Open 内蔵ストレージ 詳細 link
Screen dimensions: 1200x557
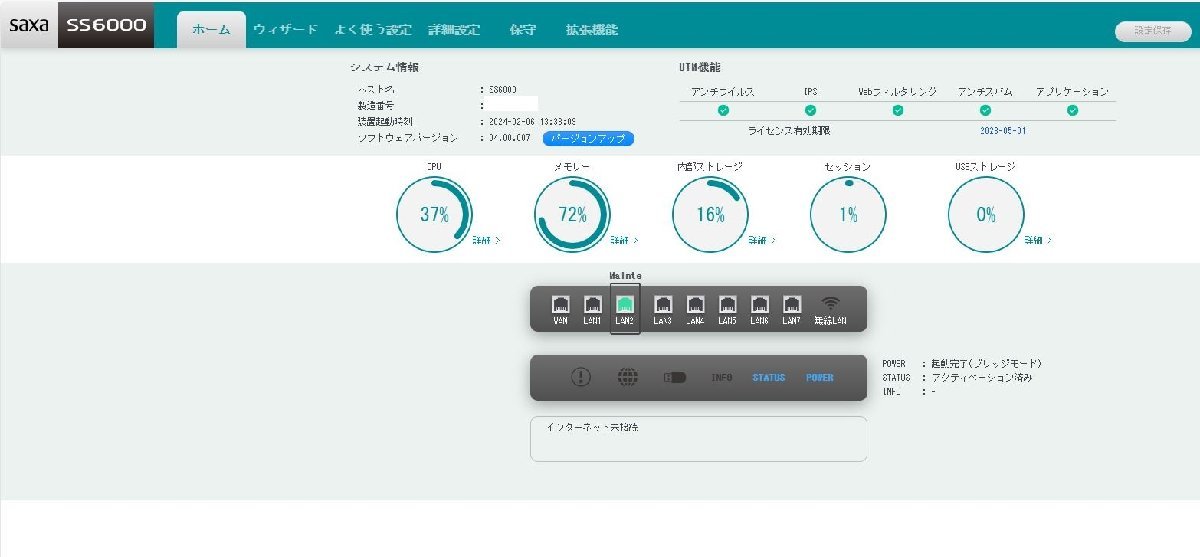762,241
